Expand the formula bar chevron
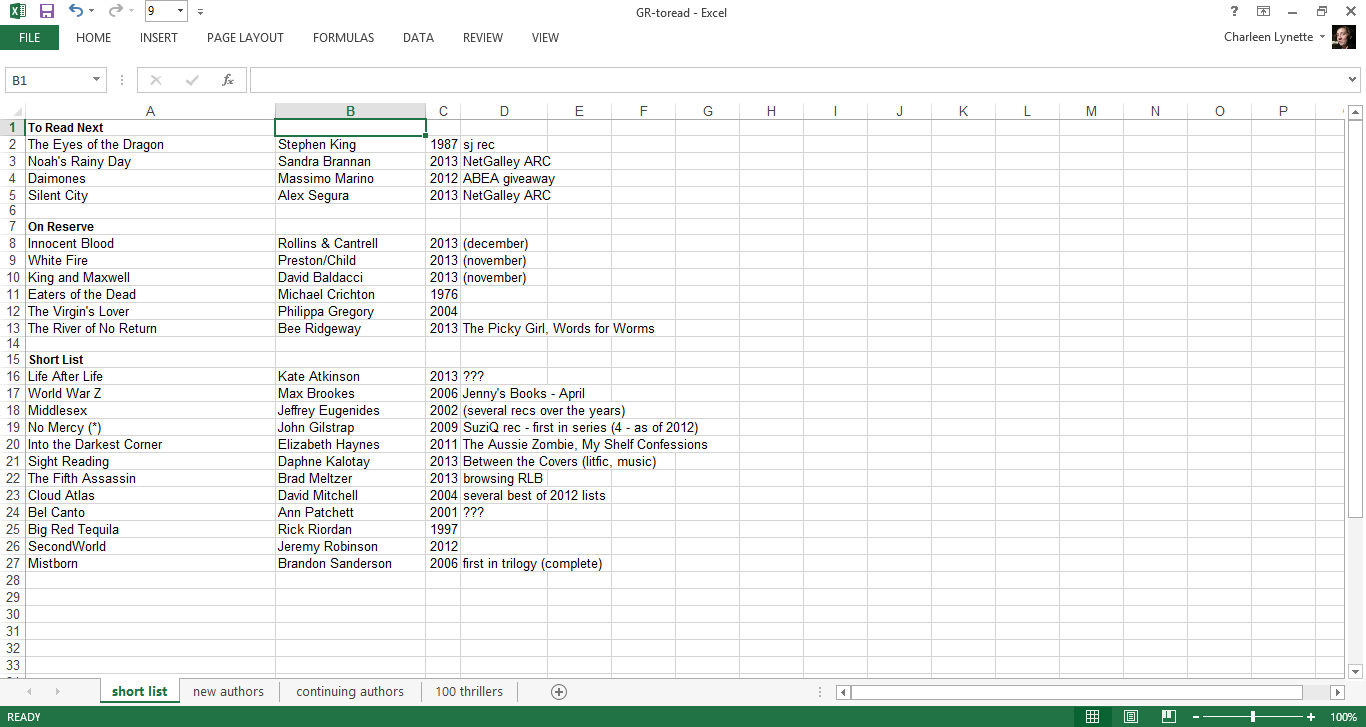 (1353, 80)
